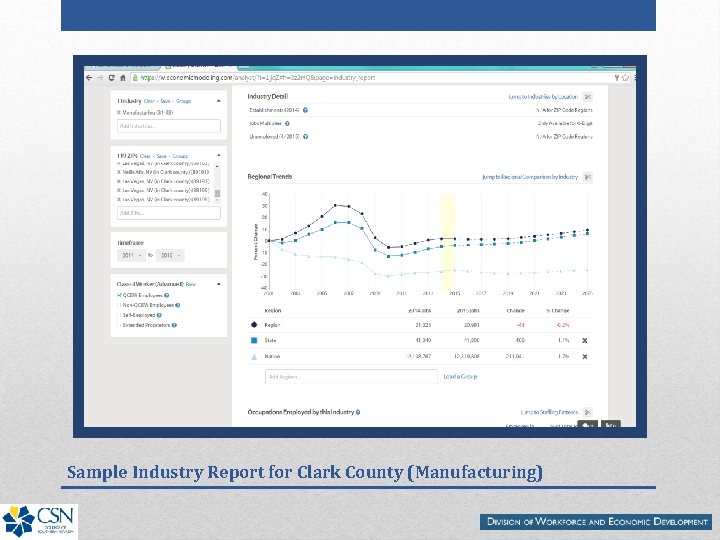Click Jump to Regional Comparison by Industry link
This screenshot has height=540, width=720.
[530, 177]
